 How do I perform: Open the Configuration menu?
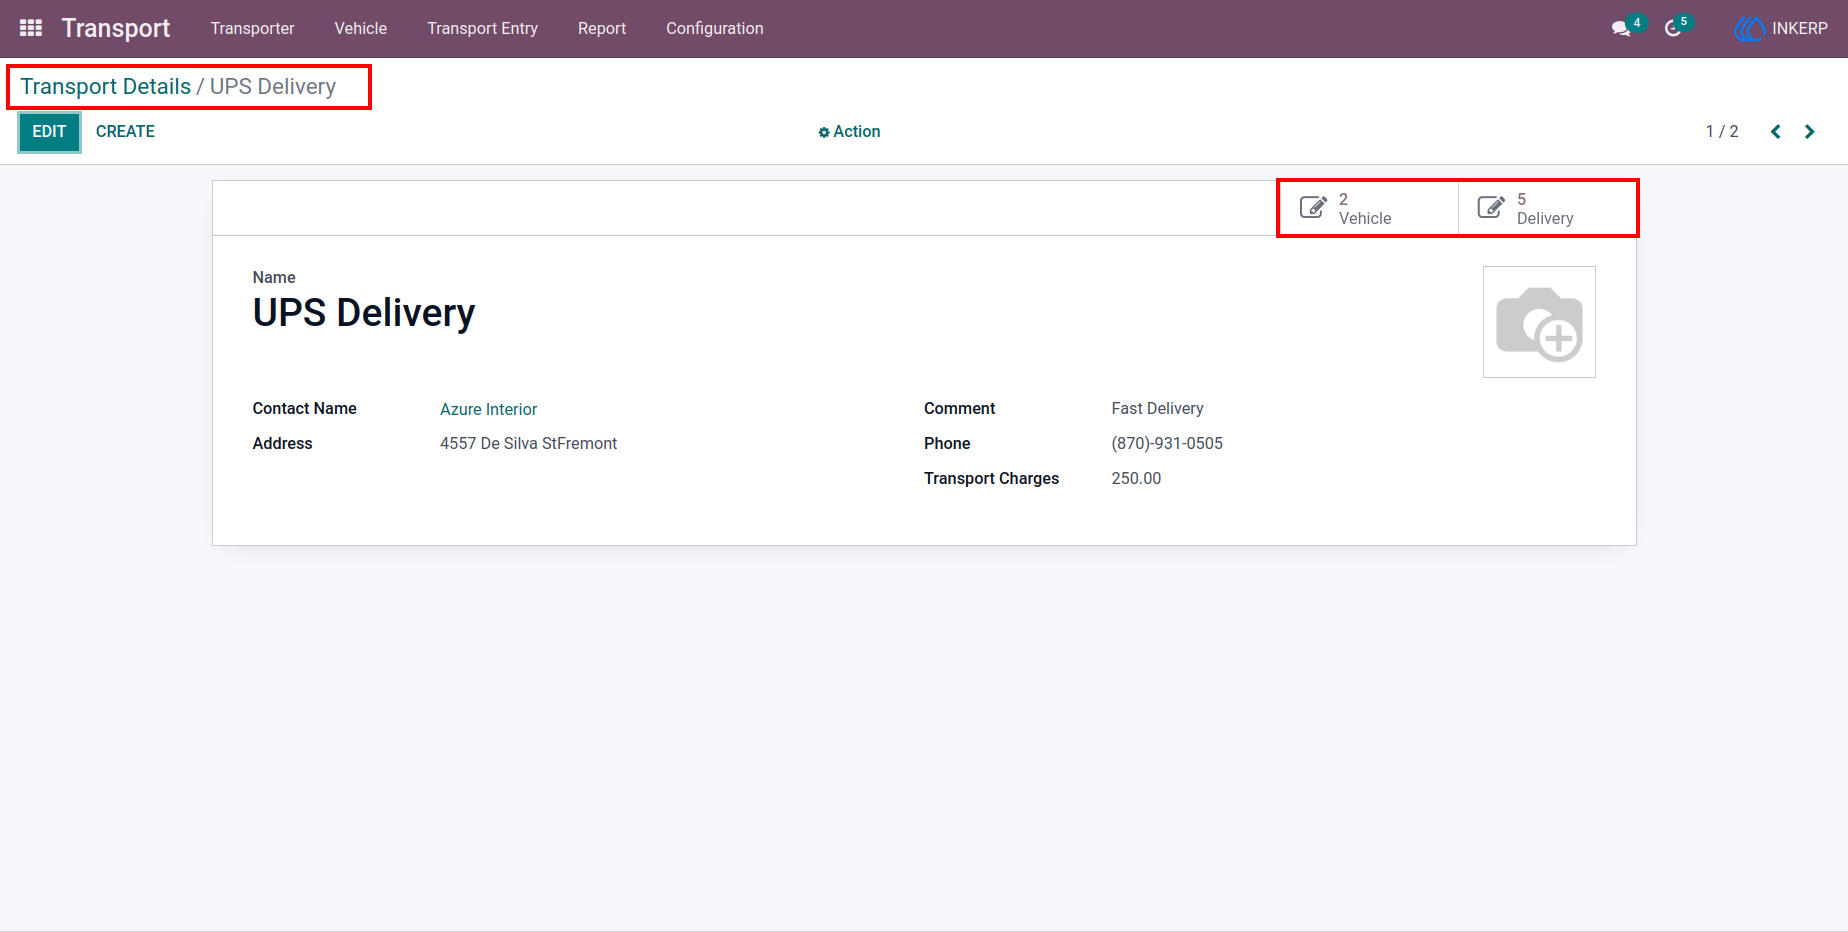(x=715, y=29)
